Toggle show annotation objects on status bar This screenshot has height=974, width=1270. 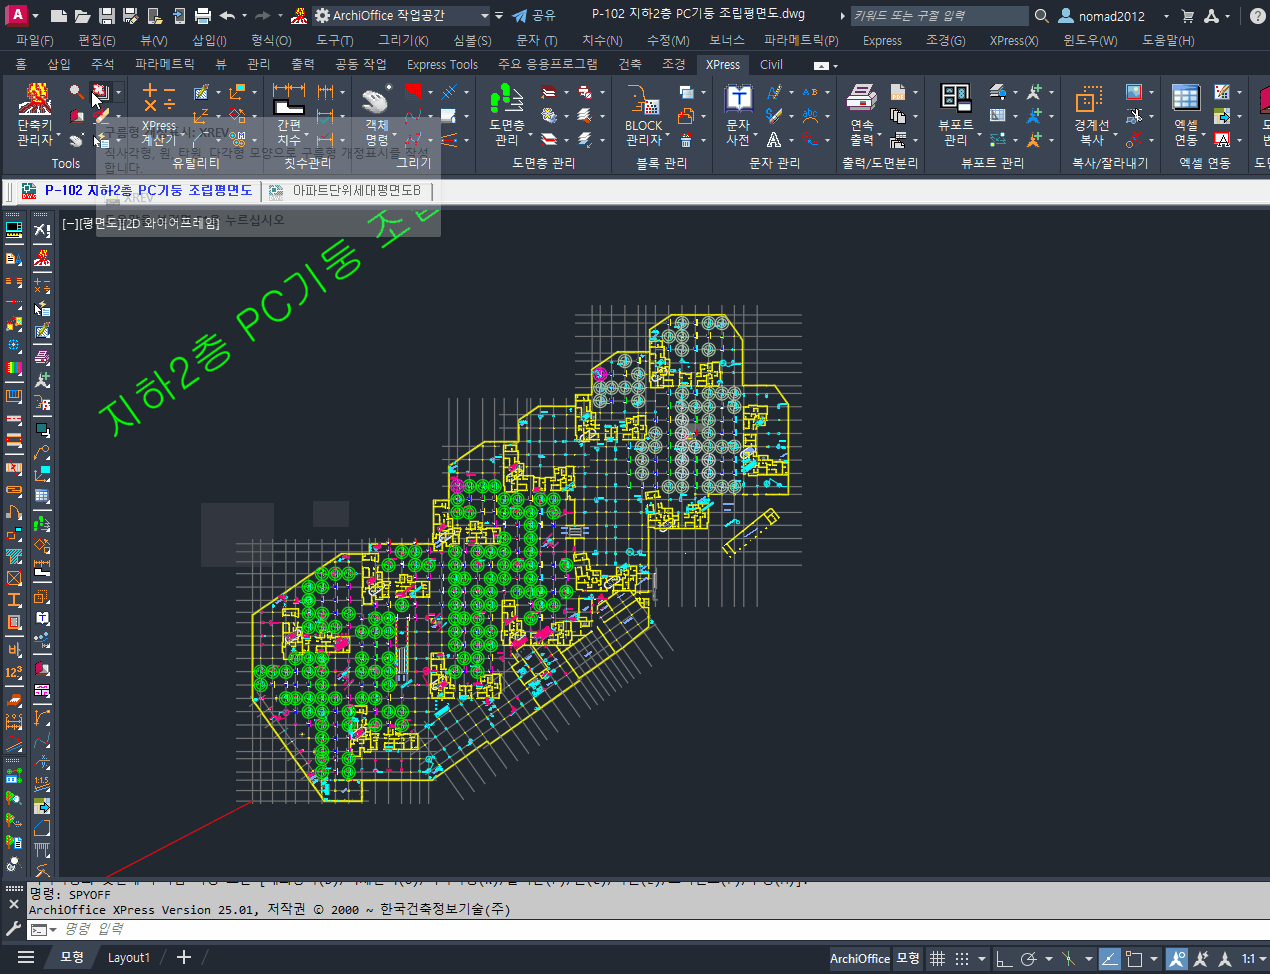1177,958
